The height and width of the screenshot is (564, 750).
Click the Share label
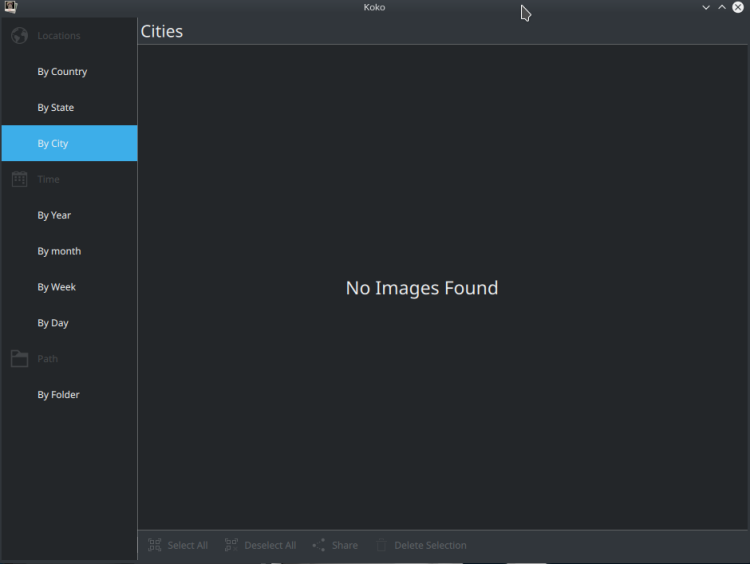tap(345, 545)
